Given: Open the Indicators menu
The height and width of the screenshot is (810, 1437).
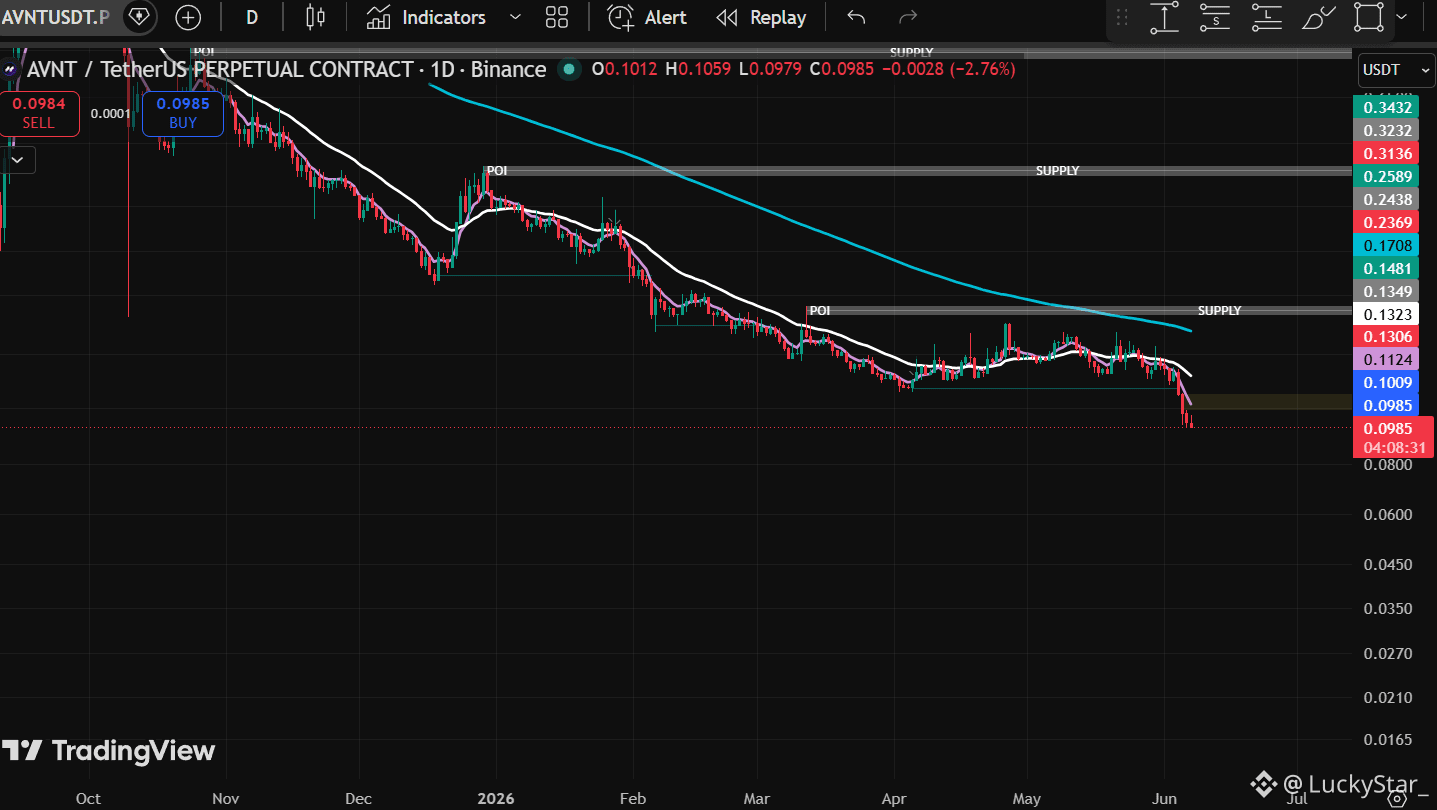Looking at the screenshot, I should 426,17.
